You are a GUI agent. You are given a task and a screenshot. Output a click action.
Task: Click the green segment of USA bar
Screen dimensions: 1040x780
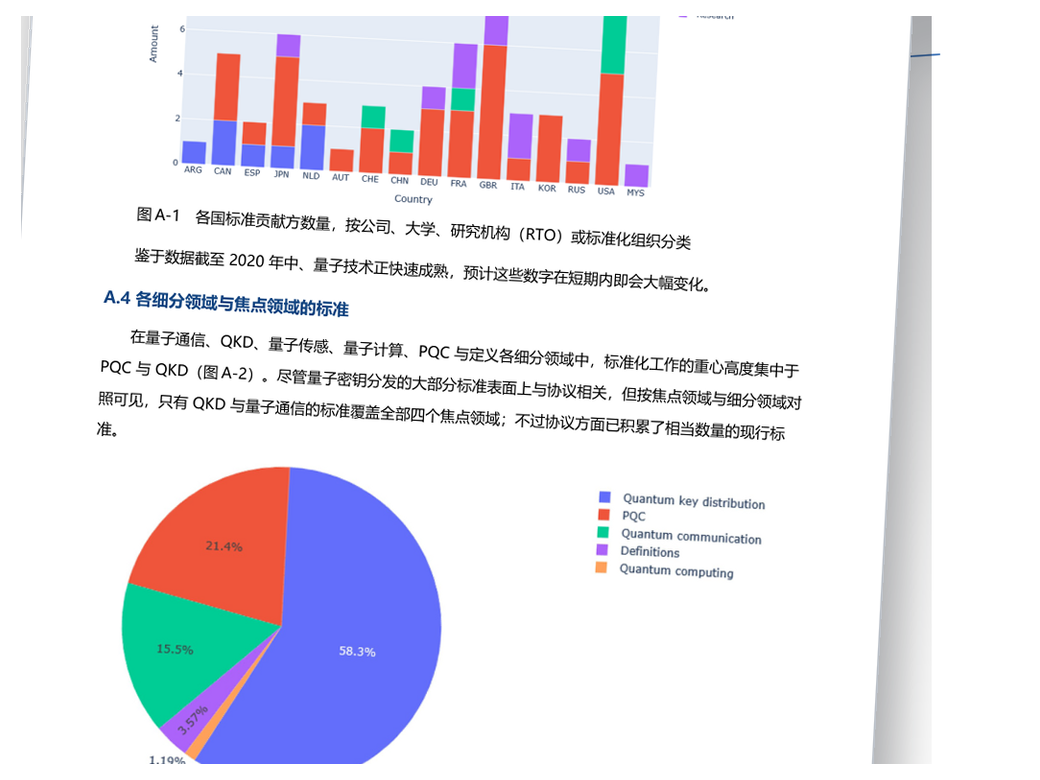click(x=614, y=45)
